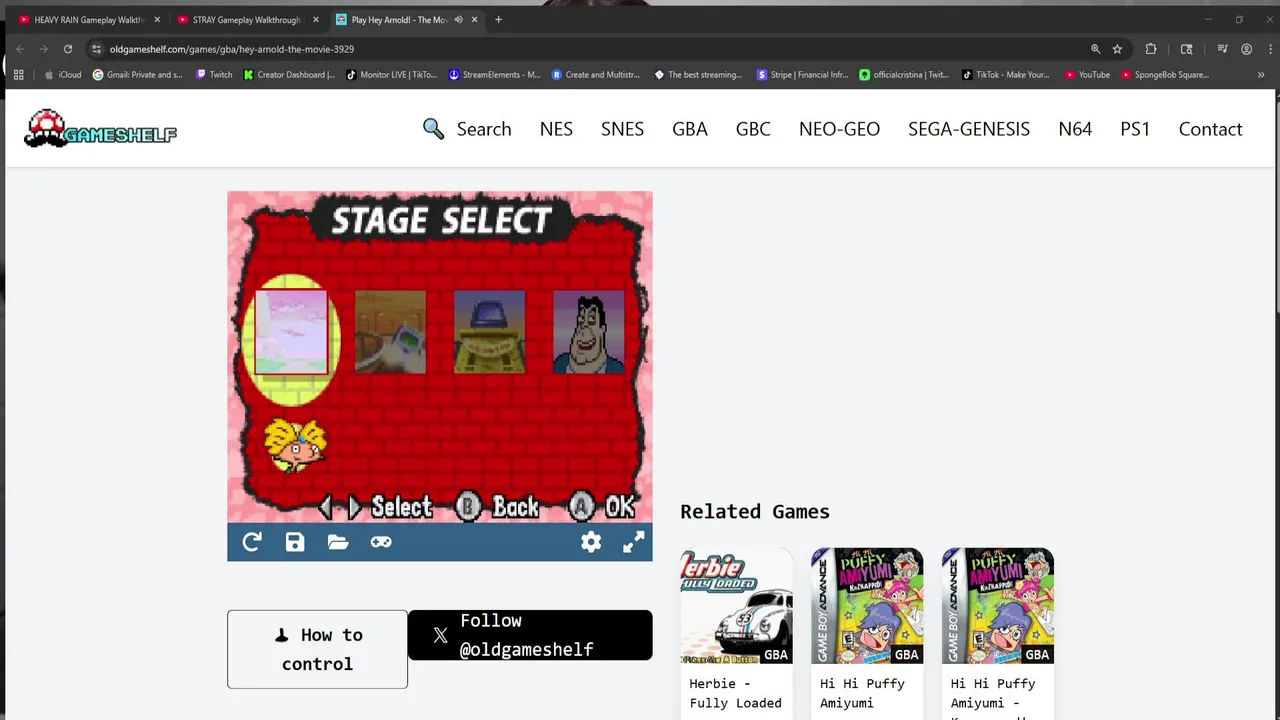Screen dimensions: 1280x720
Task: Click the browser back arrow
Action: coord(20,49)
